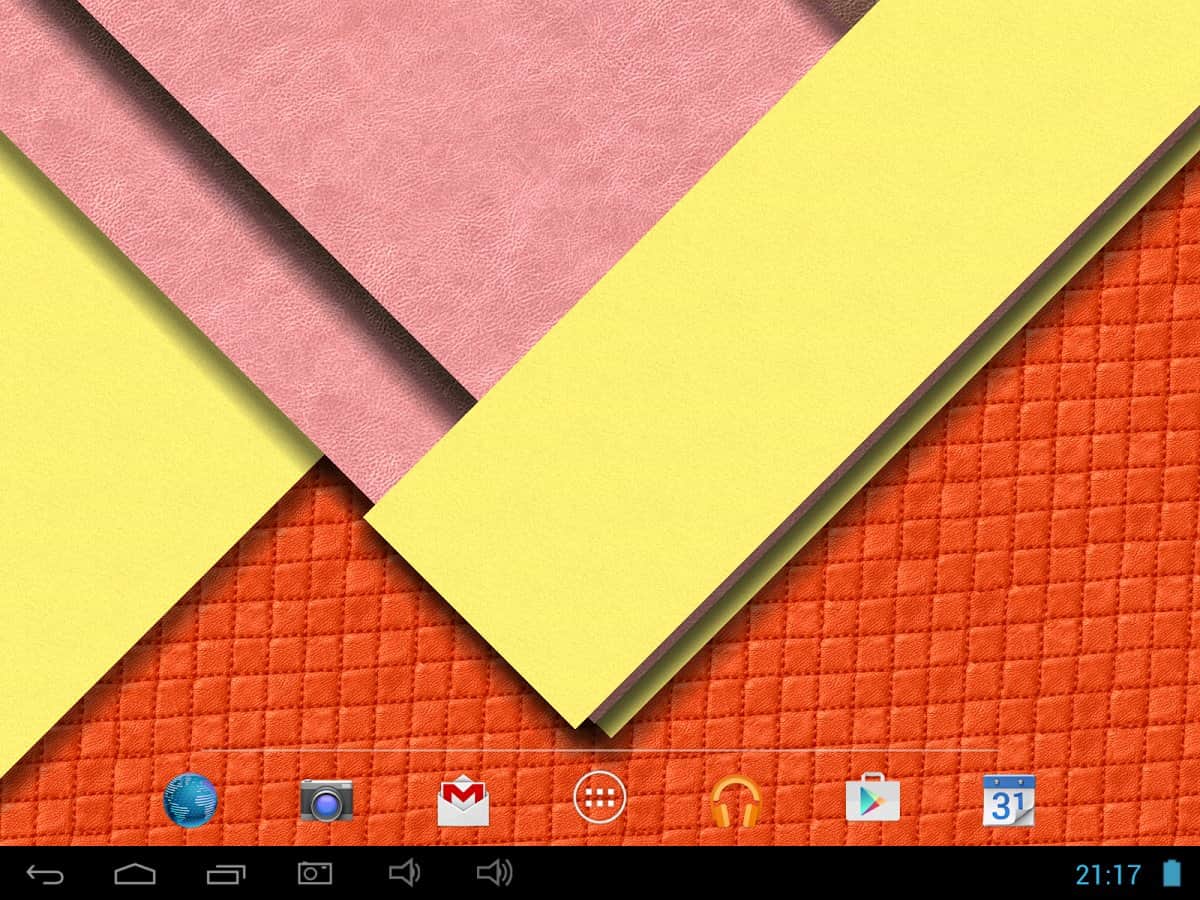This screenshot has width=1200, height=900.
Task: Open the Browser globe app
Action: [190, 800]
